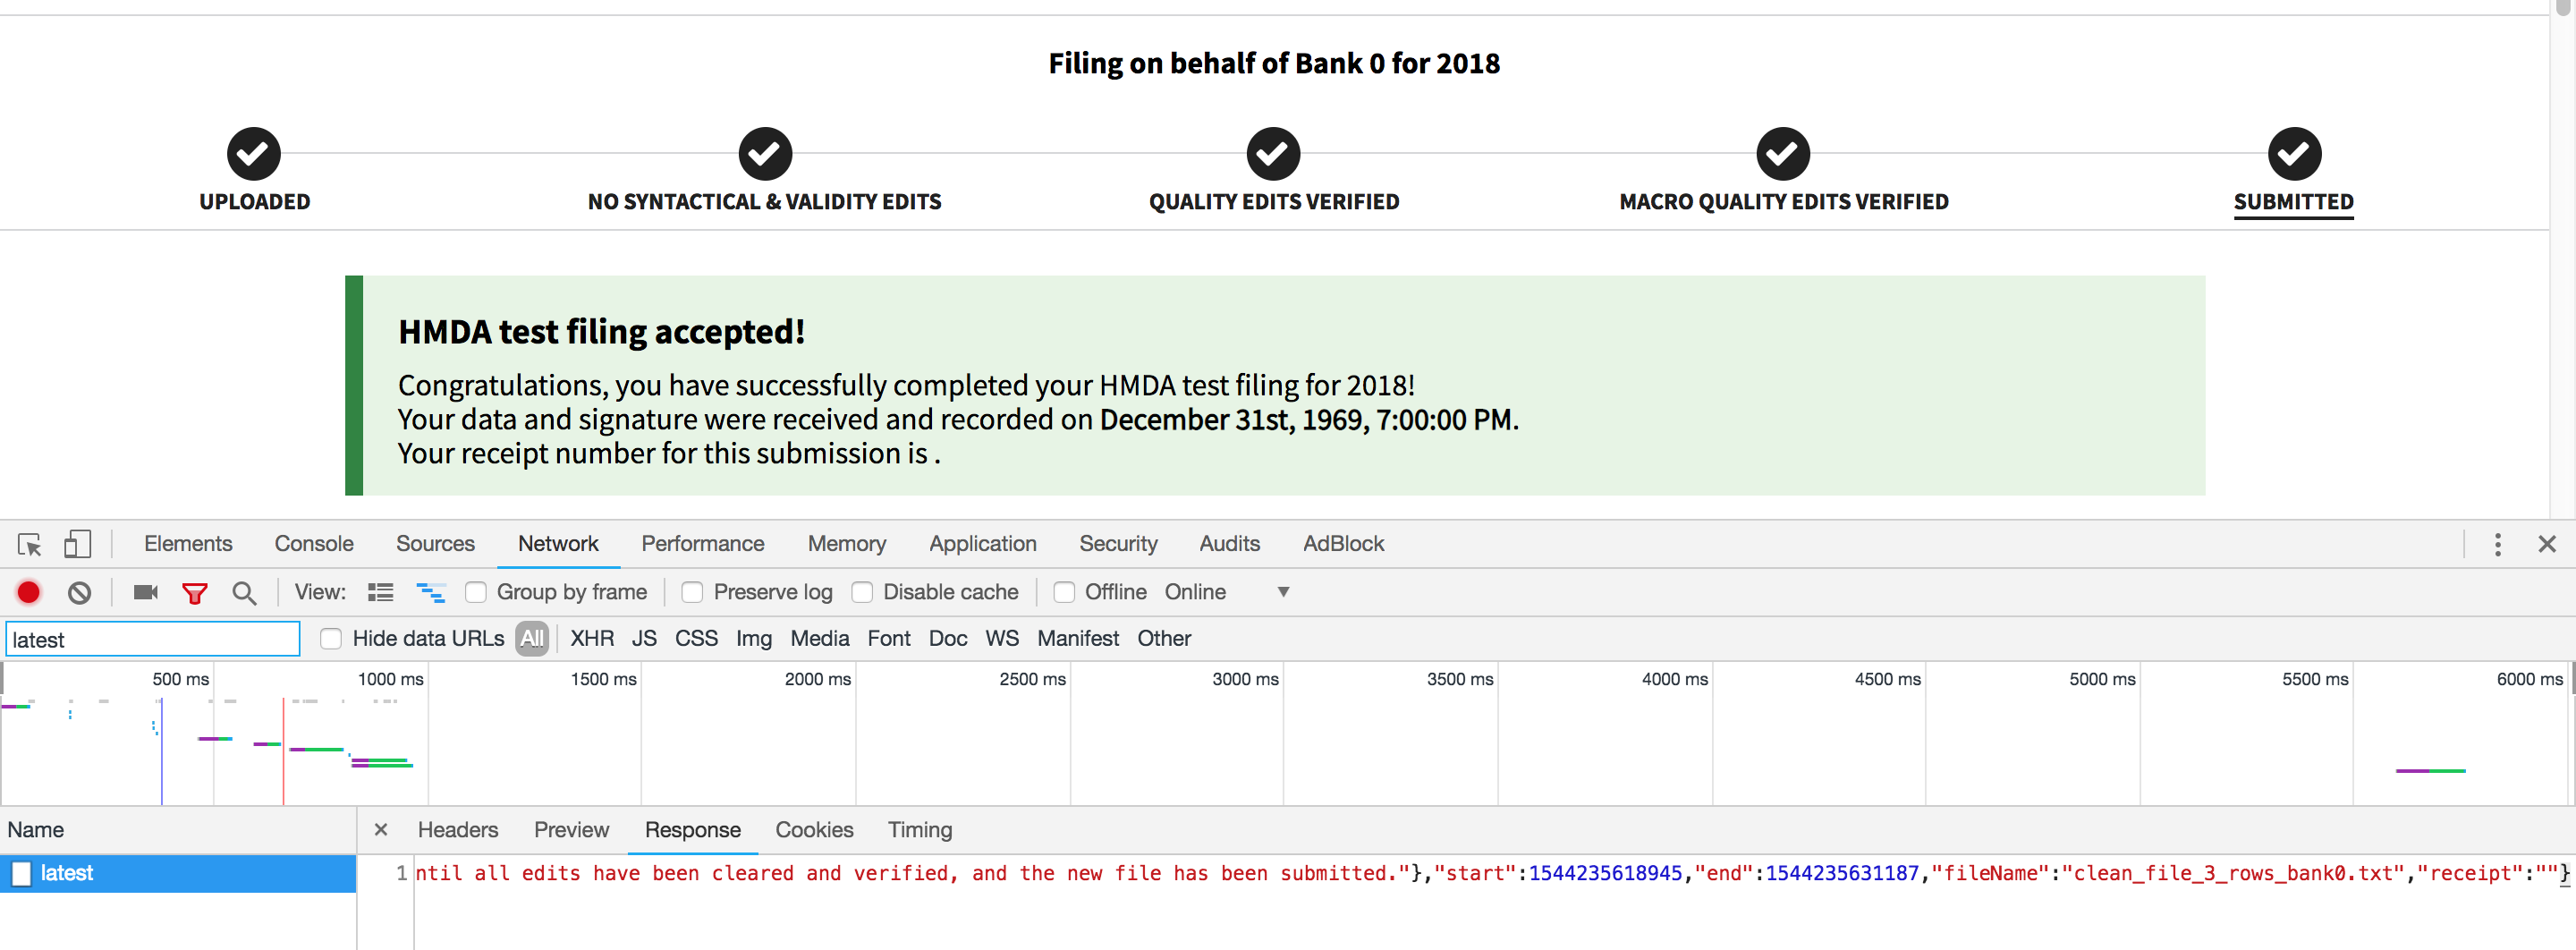Clear the network log

[80, 593]
